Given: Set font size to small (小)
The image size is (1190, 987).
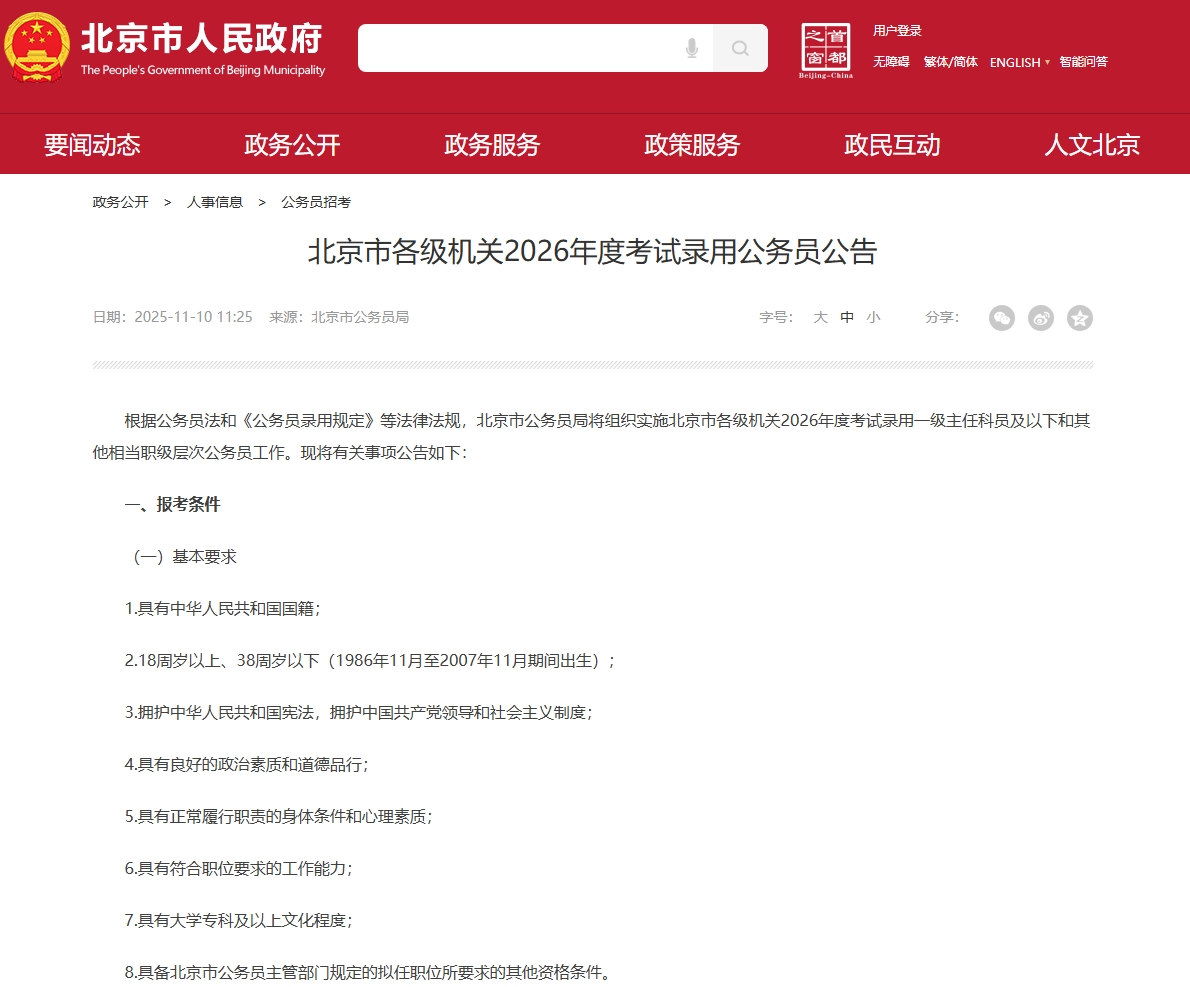Looking at the screenshot, I should click(x=873, y=317).
